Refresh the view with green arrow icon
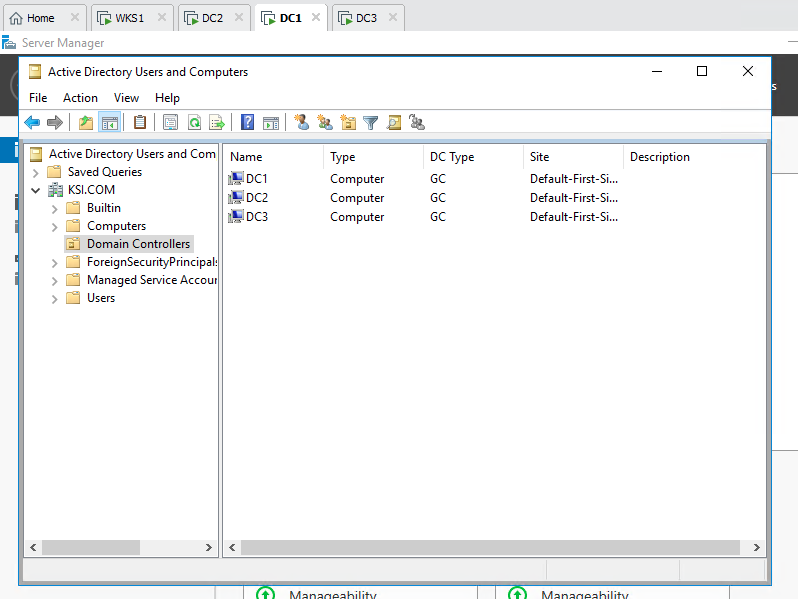 194,123
